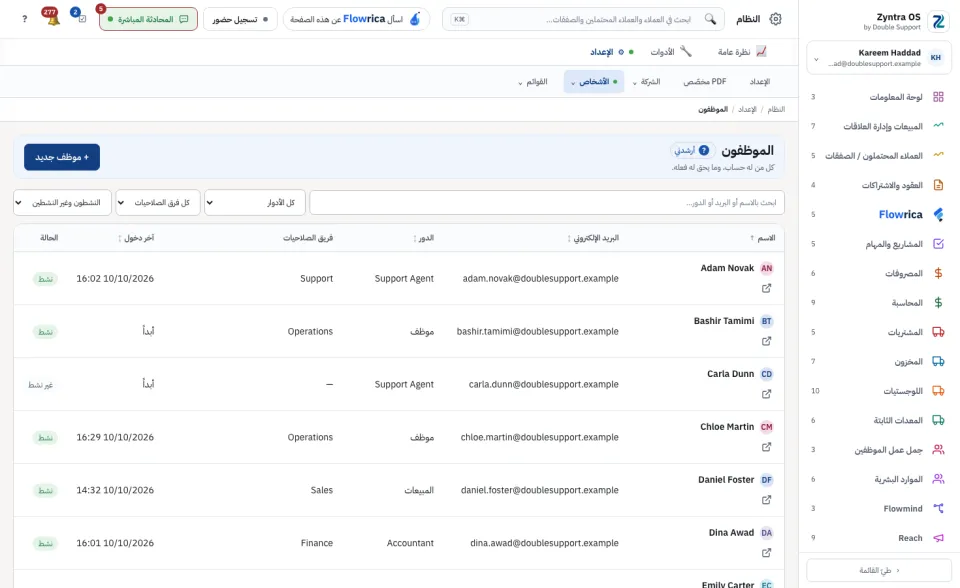
Task: Open Daniel Foster's external link icon
Action: pos(767,500)
